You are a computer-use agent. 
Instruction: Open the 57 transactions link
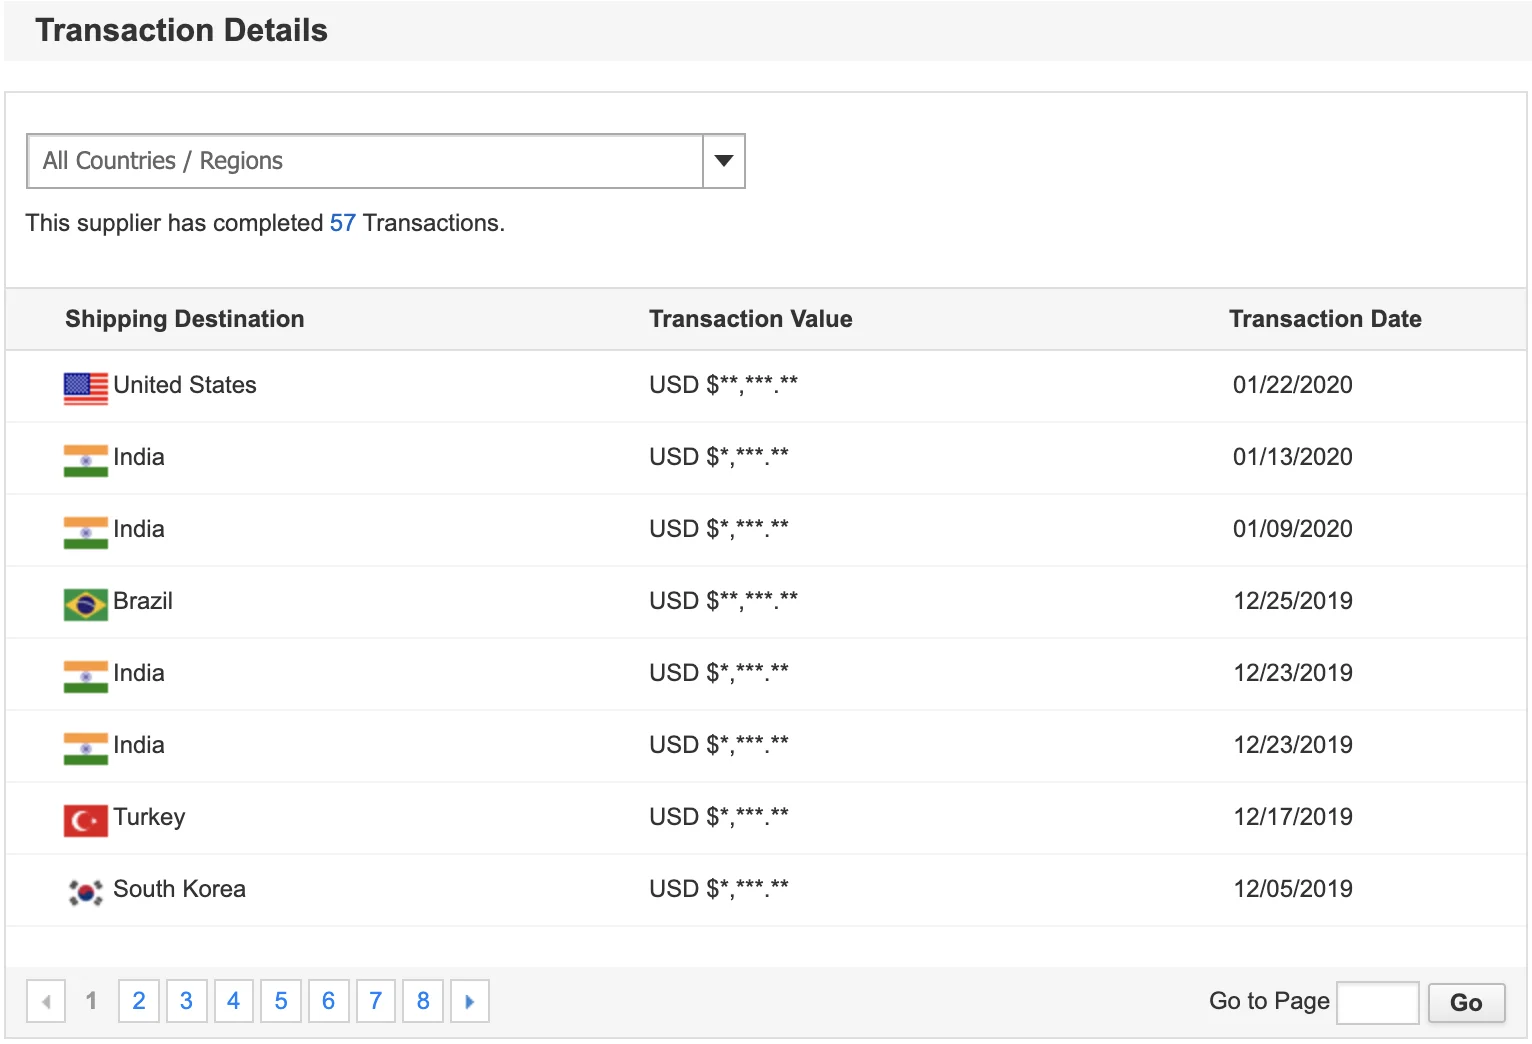pyautogui.click(x=342, y=223)
